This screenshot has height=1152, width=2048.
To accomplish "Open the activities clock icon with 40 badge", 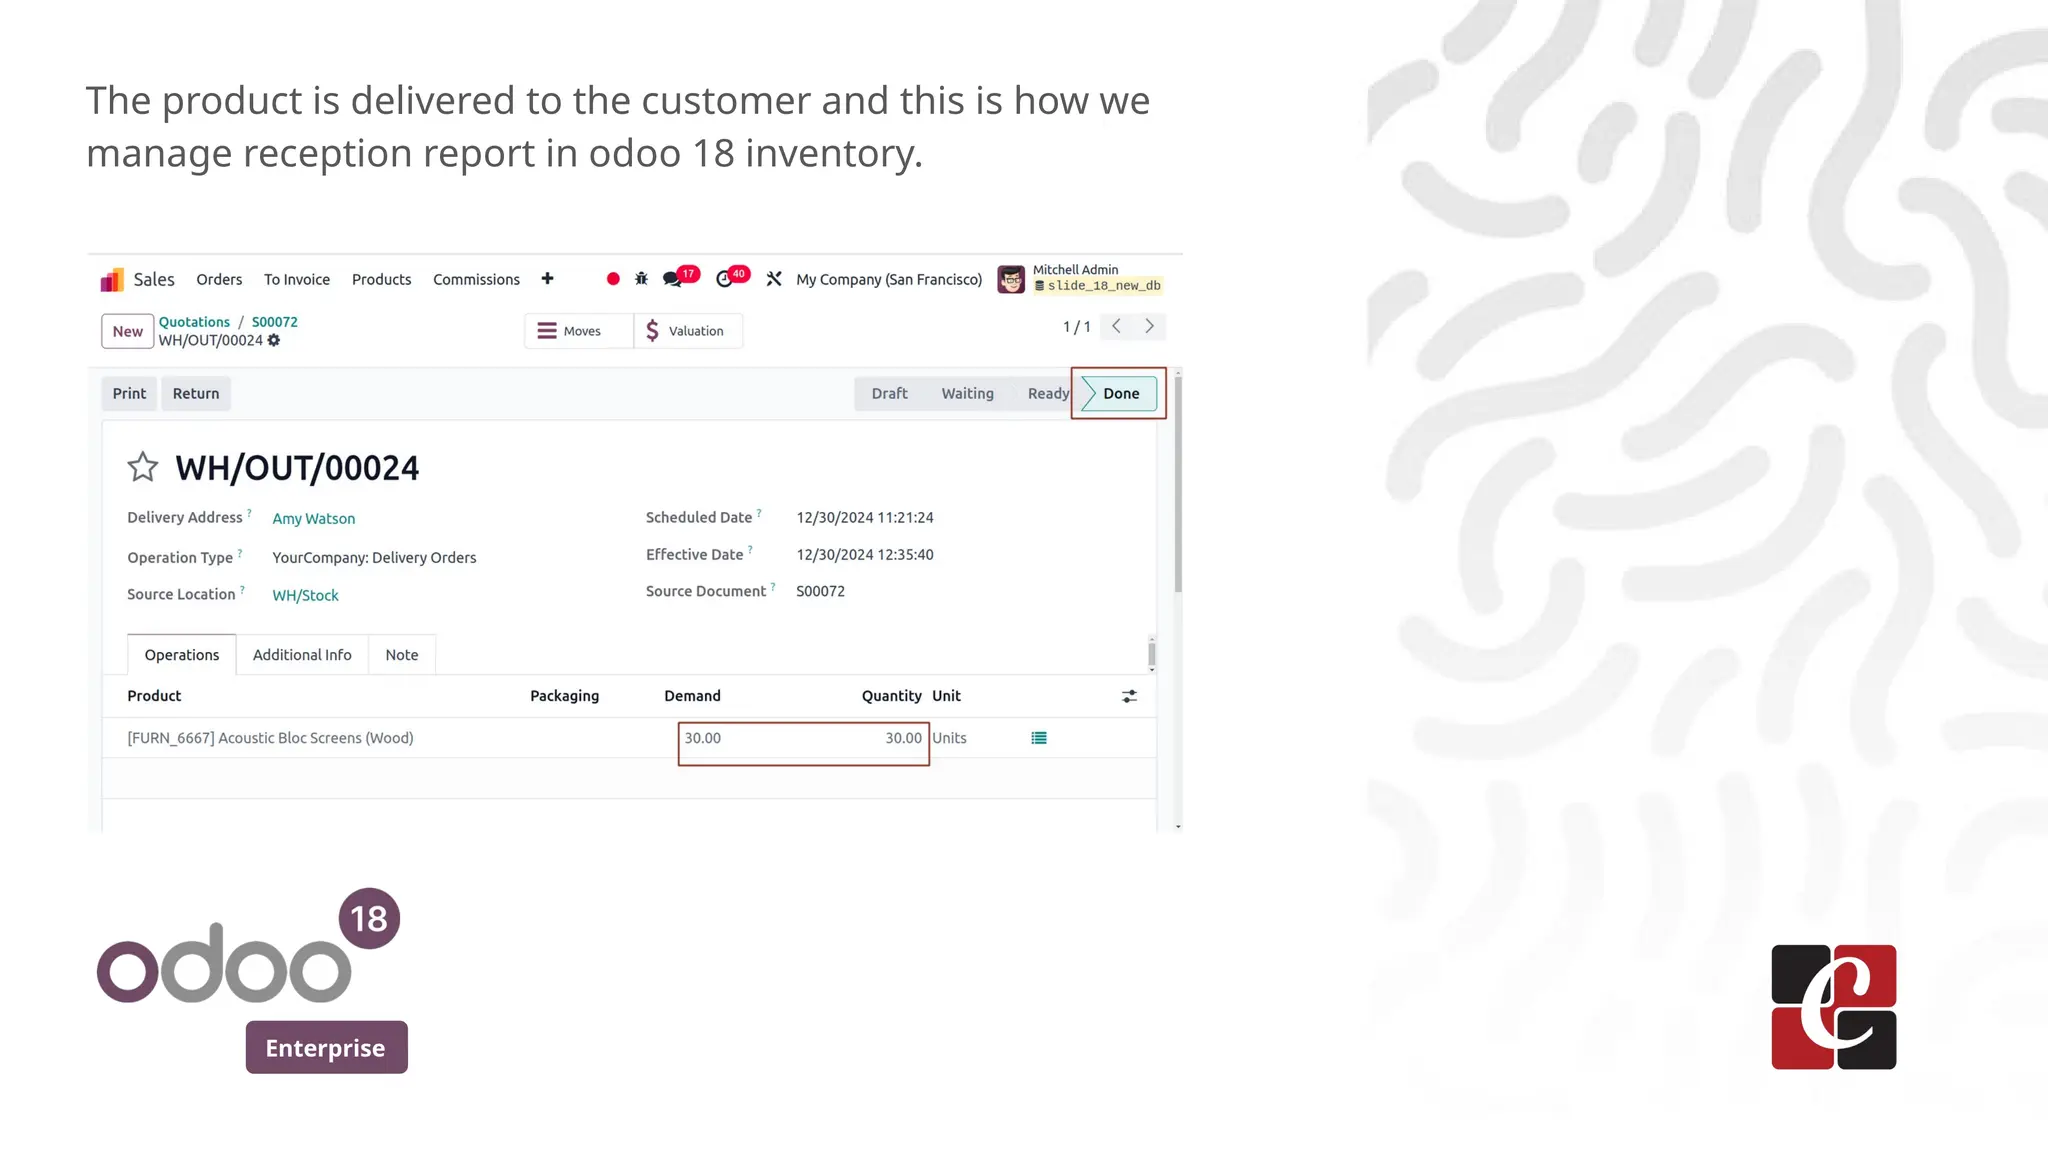I will point(725,279).
